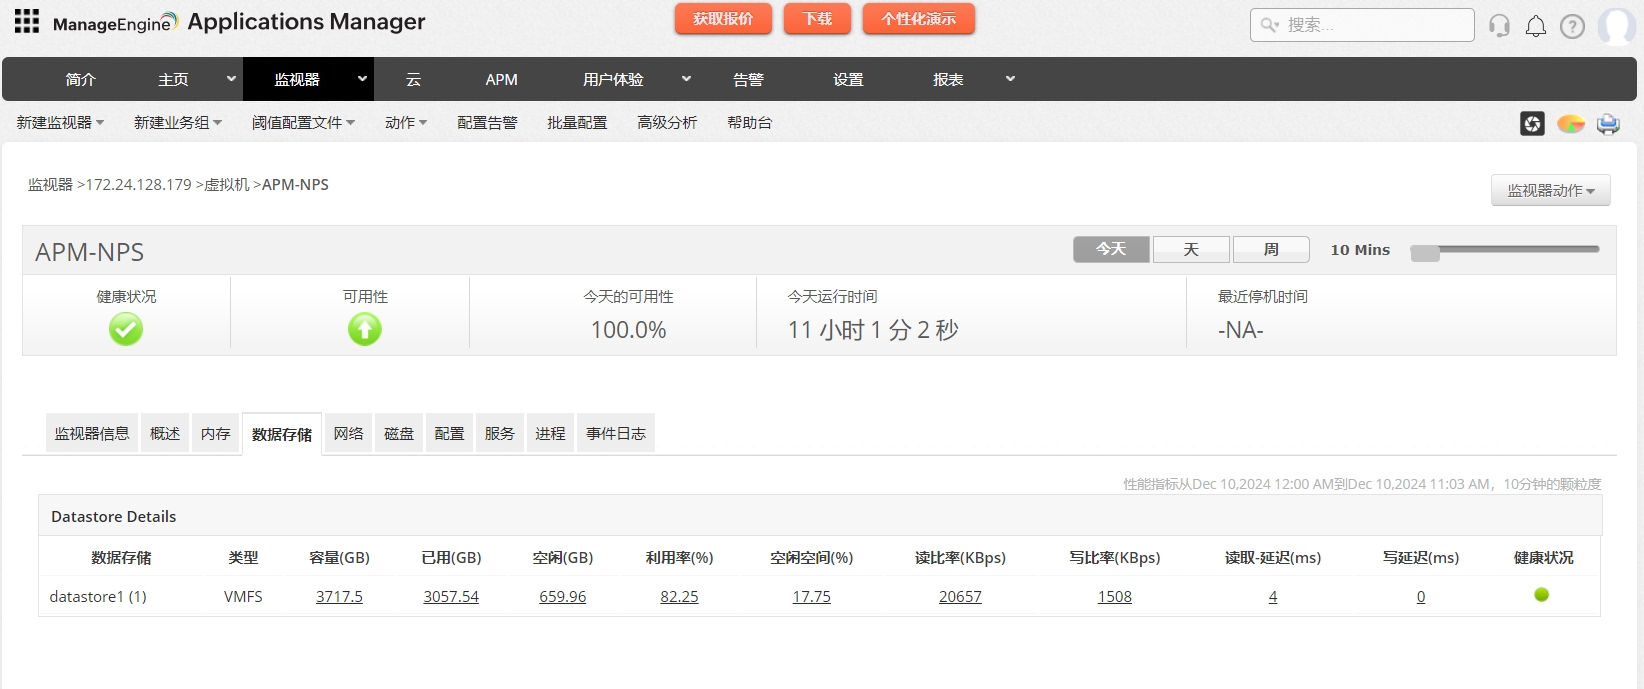Click the free value 659.96
1644x689 pixels.
pos(563,596)
